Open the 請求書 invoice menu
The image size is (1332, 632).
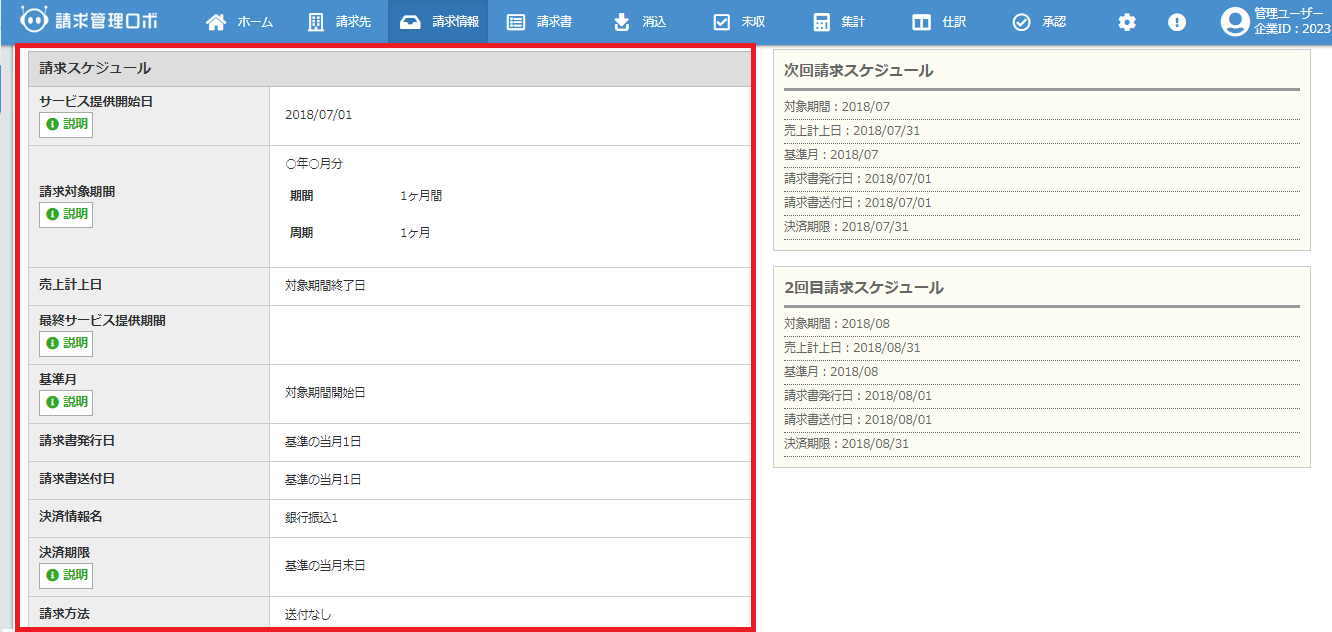(x=539, y=22)
